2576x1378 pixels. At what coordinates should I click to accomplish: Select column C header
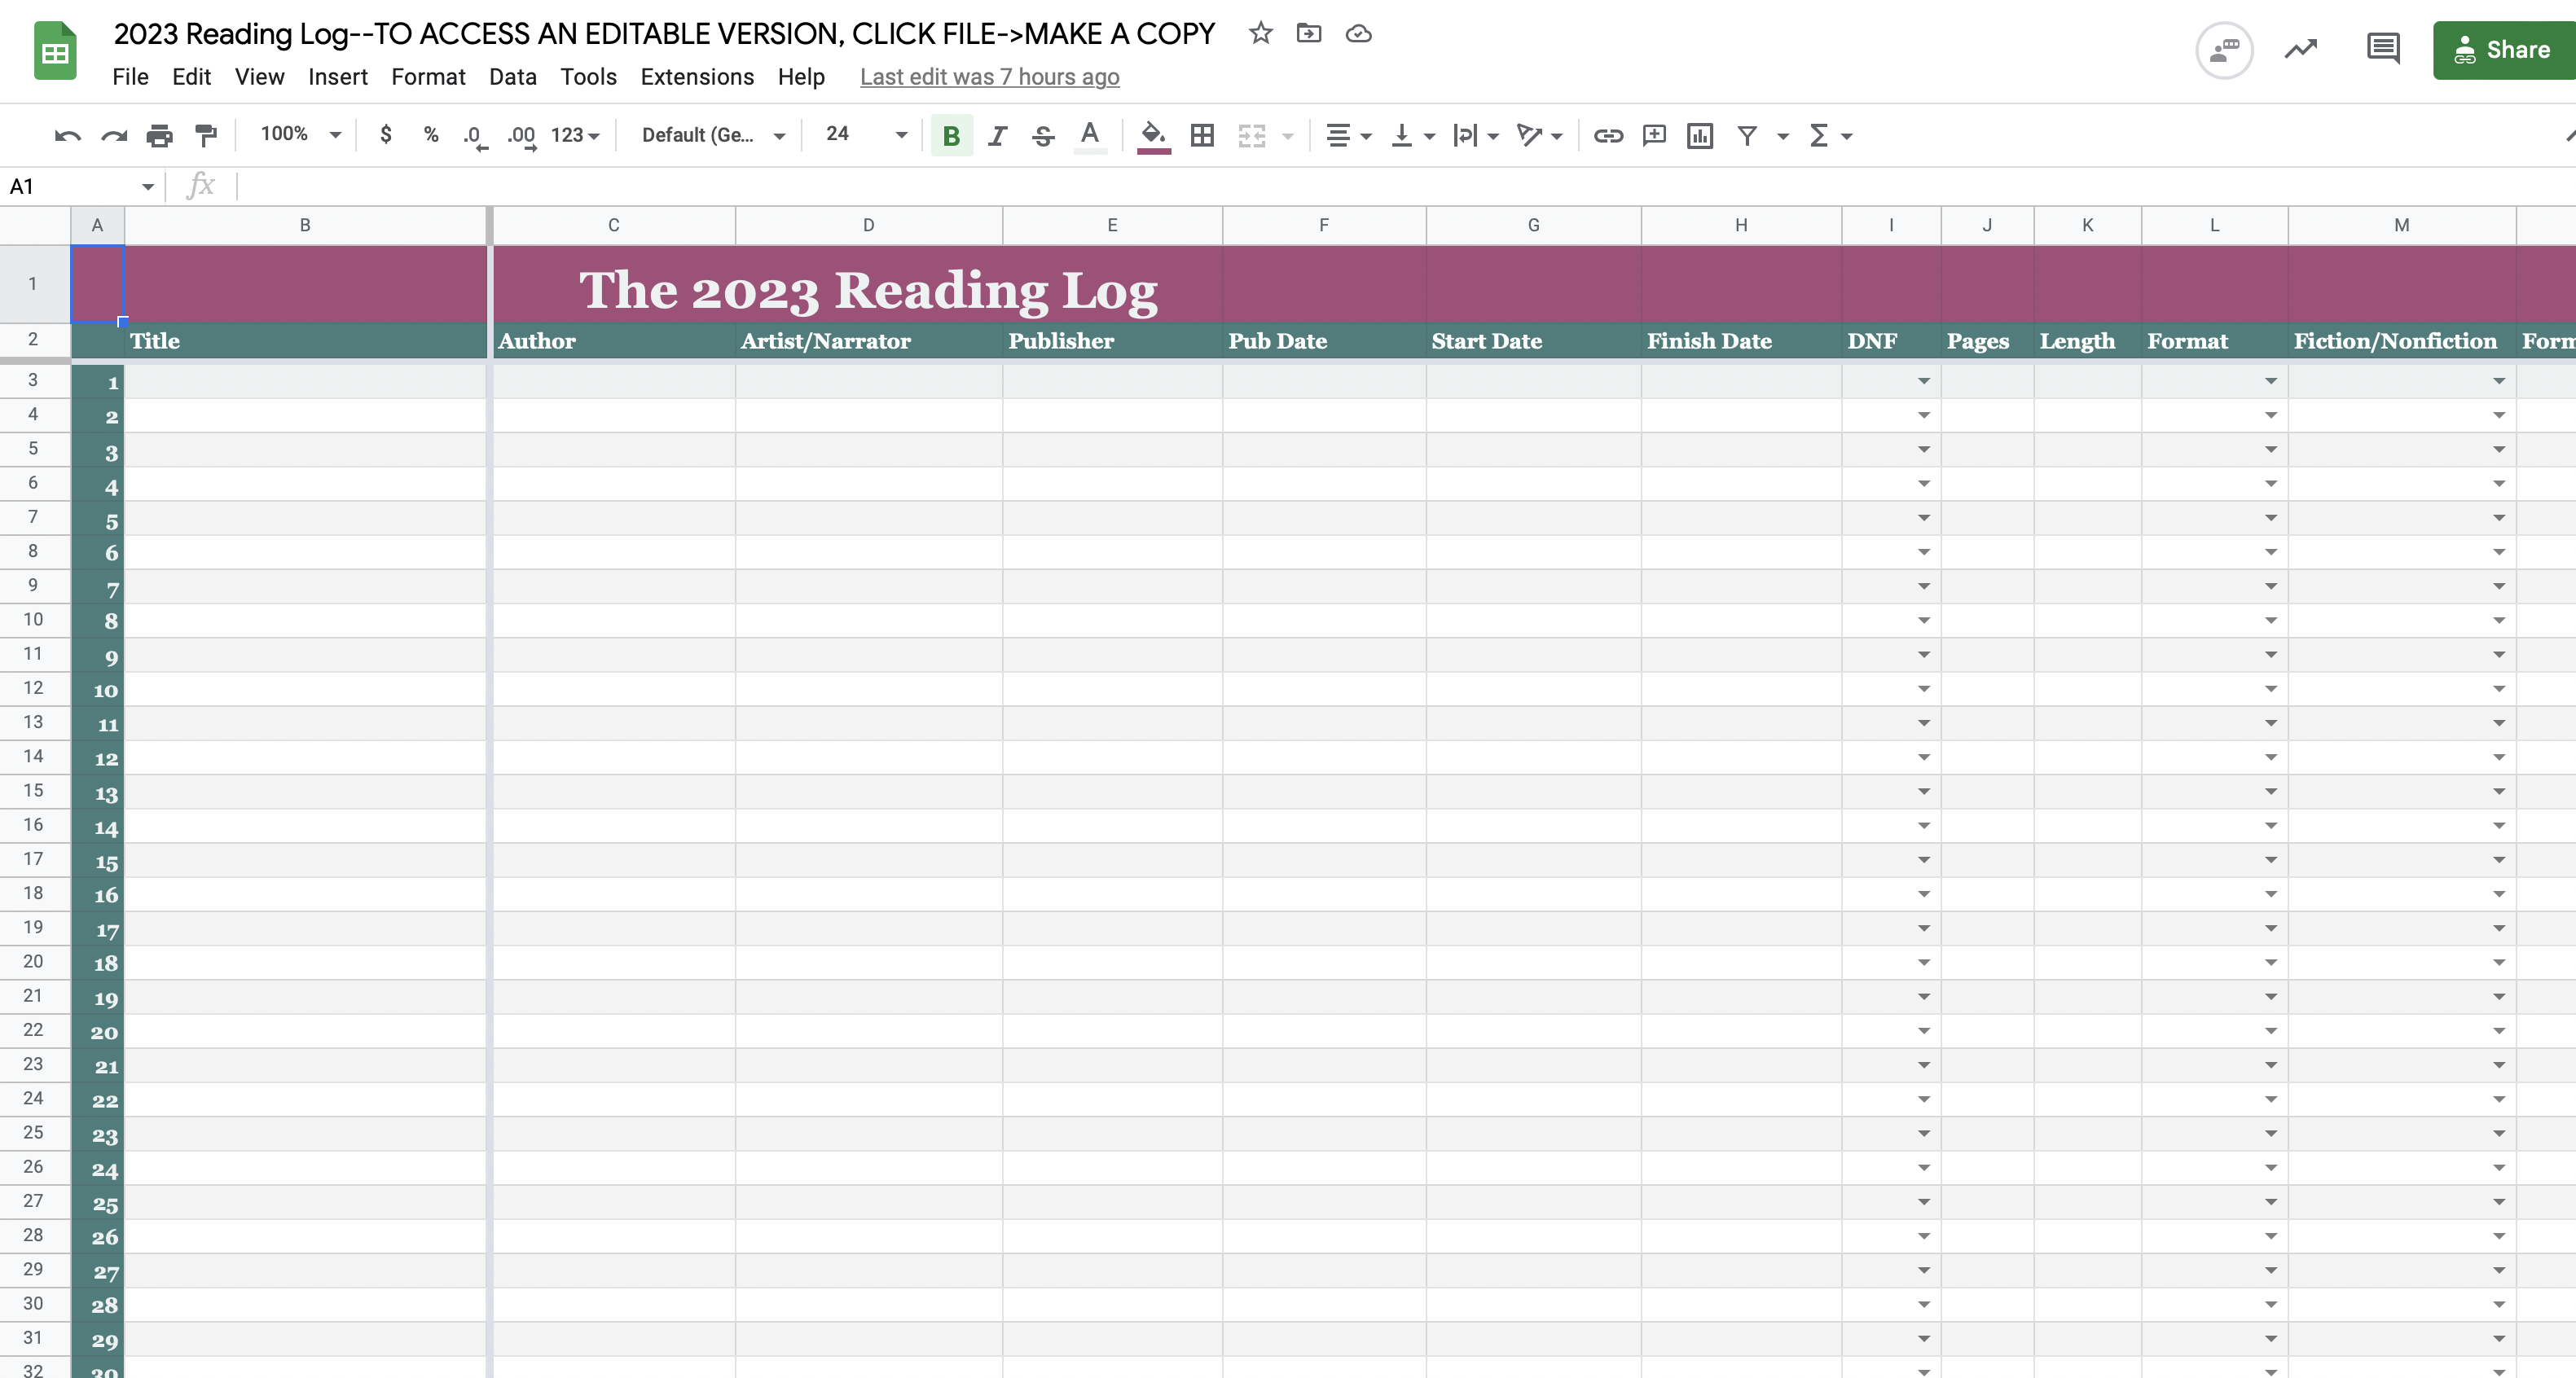coord(613,225)
